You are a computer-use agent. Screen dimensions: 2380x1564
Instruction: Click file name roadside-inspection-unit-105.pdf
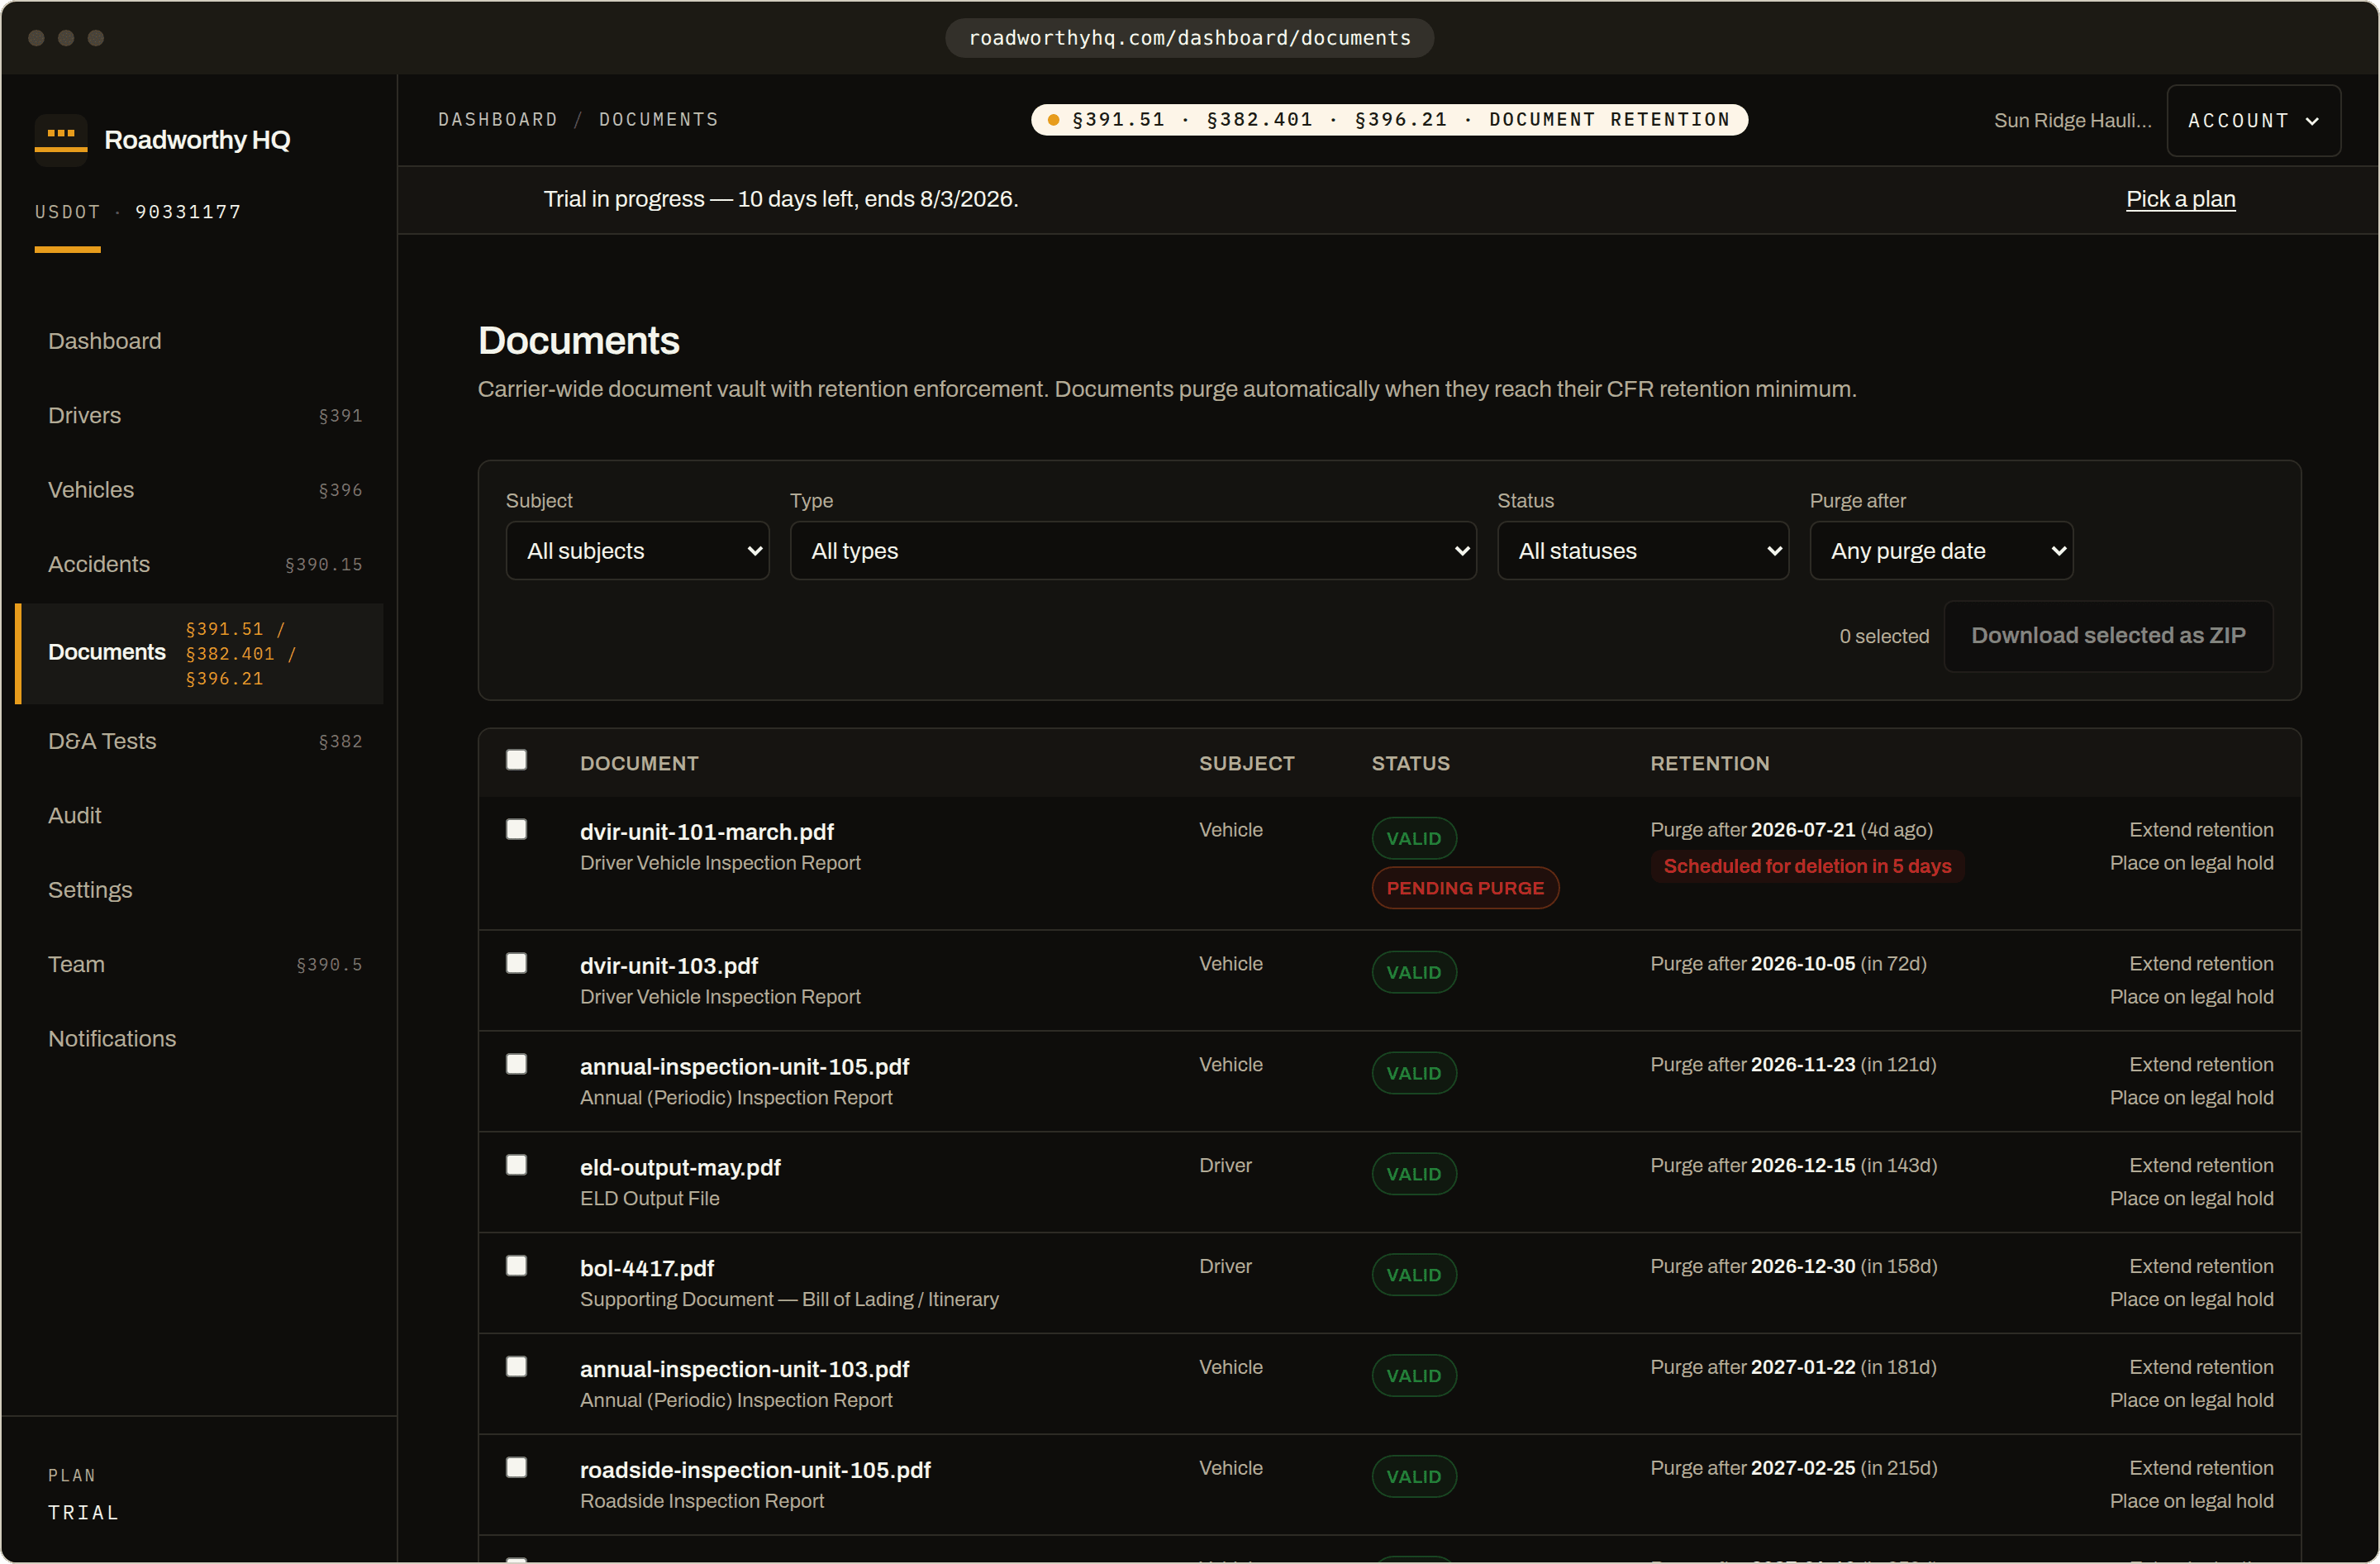pyautogui.click(x=755, y=1471)
